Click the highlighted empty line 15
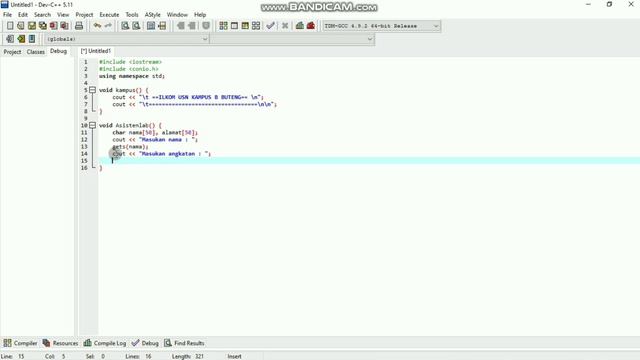 tap(369, 161)
